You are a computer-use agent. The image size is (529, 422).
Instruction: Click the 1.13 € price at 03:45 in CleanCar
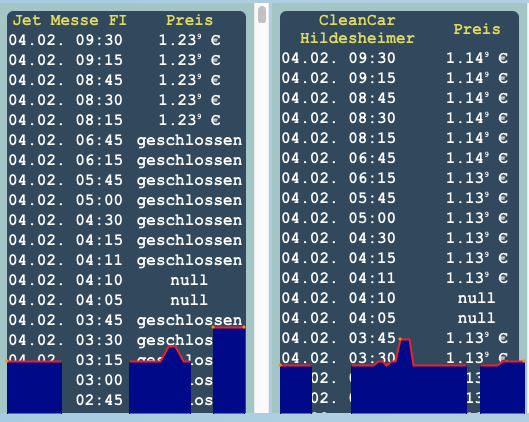pos(477,338)
